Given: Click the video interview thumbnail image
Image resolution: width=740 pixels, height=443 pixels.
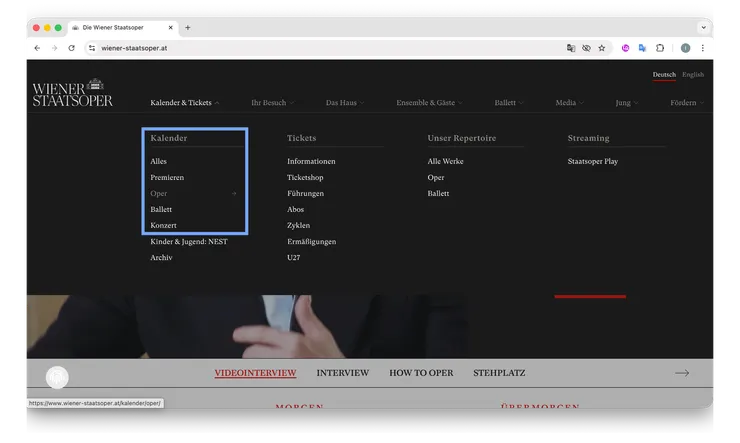Looking at the screenshot, I should [248, 326].
